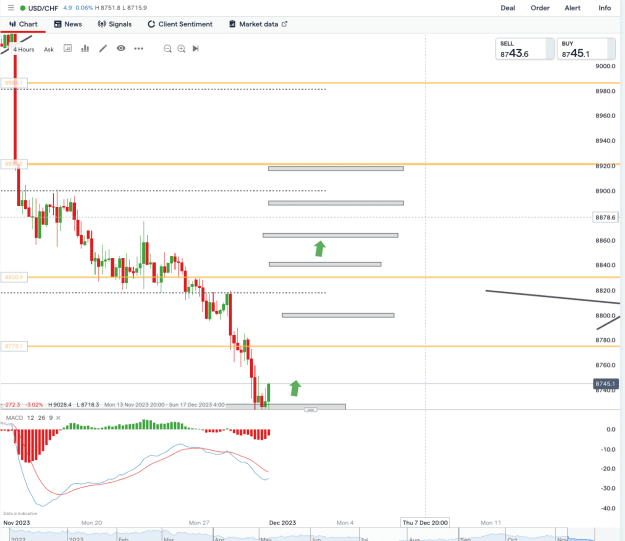Image resolution: width=625 pixels, height=541 pixels.
Task: Click the Mon 27 time axis label
Action: [x=199, y=523]
